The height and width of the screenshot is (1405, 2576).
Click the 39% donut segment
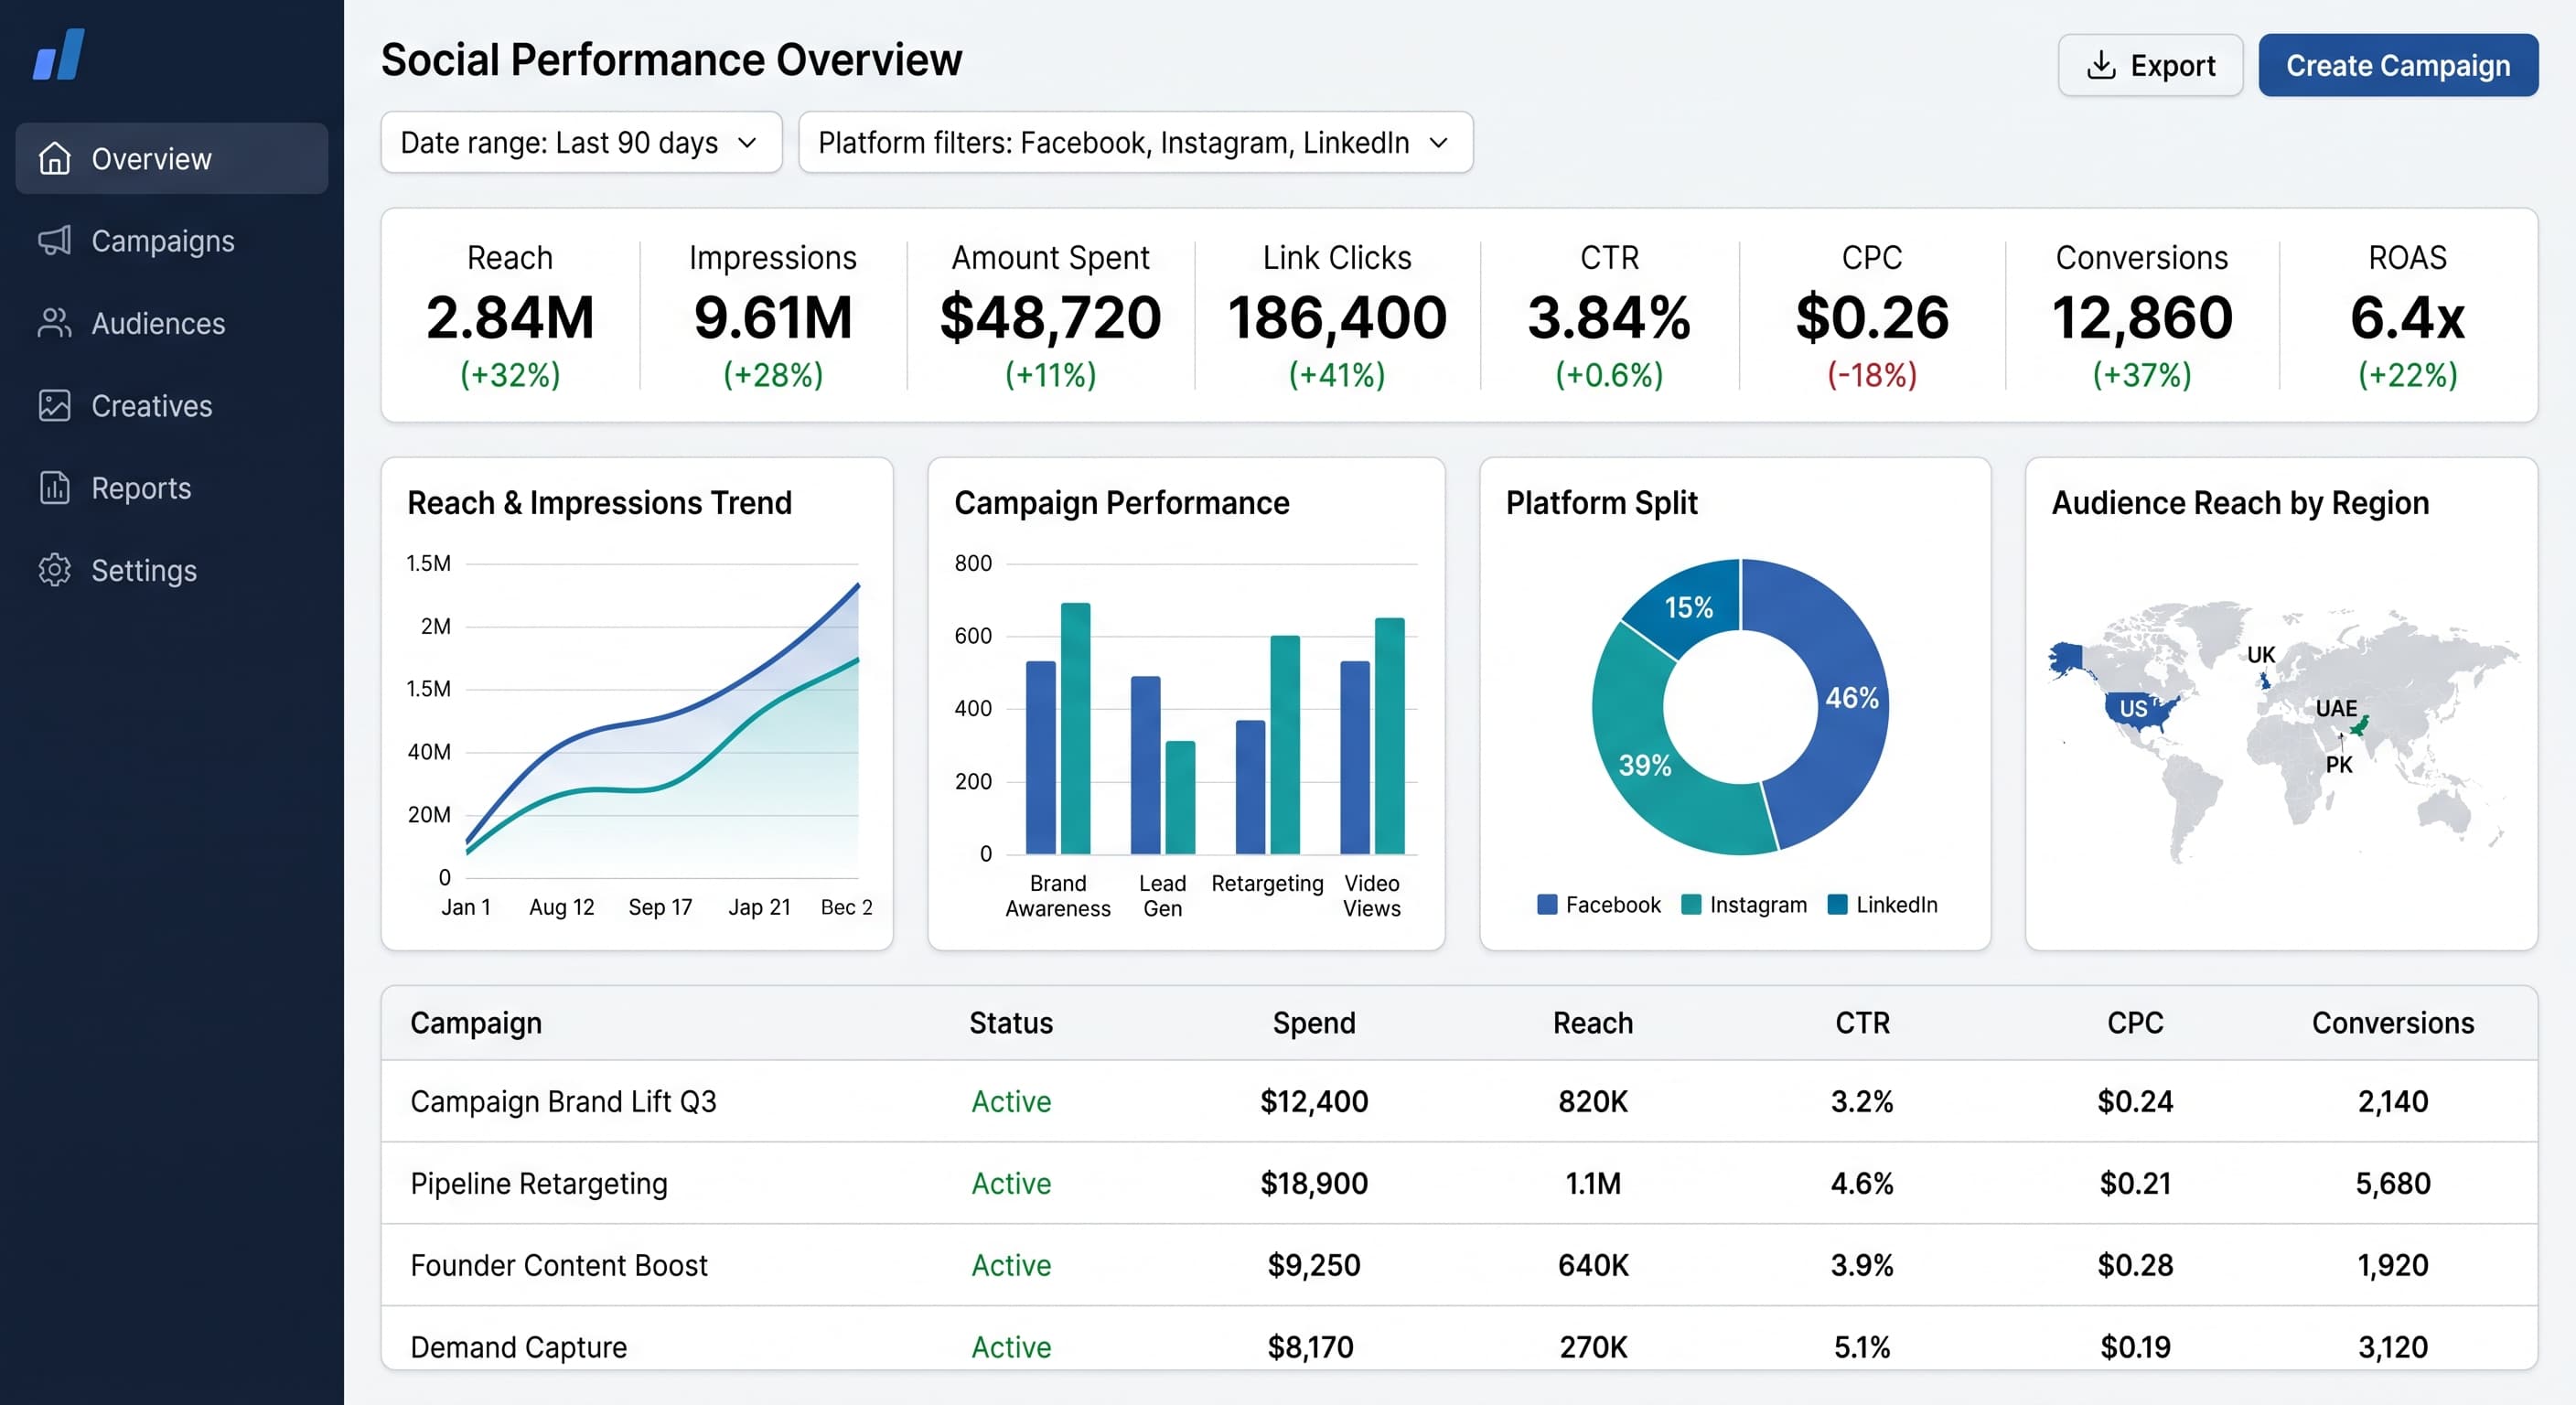coord(1645,765)
